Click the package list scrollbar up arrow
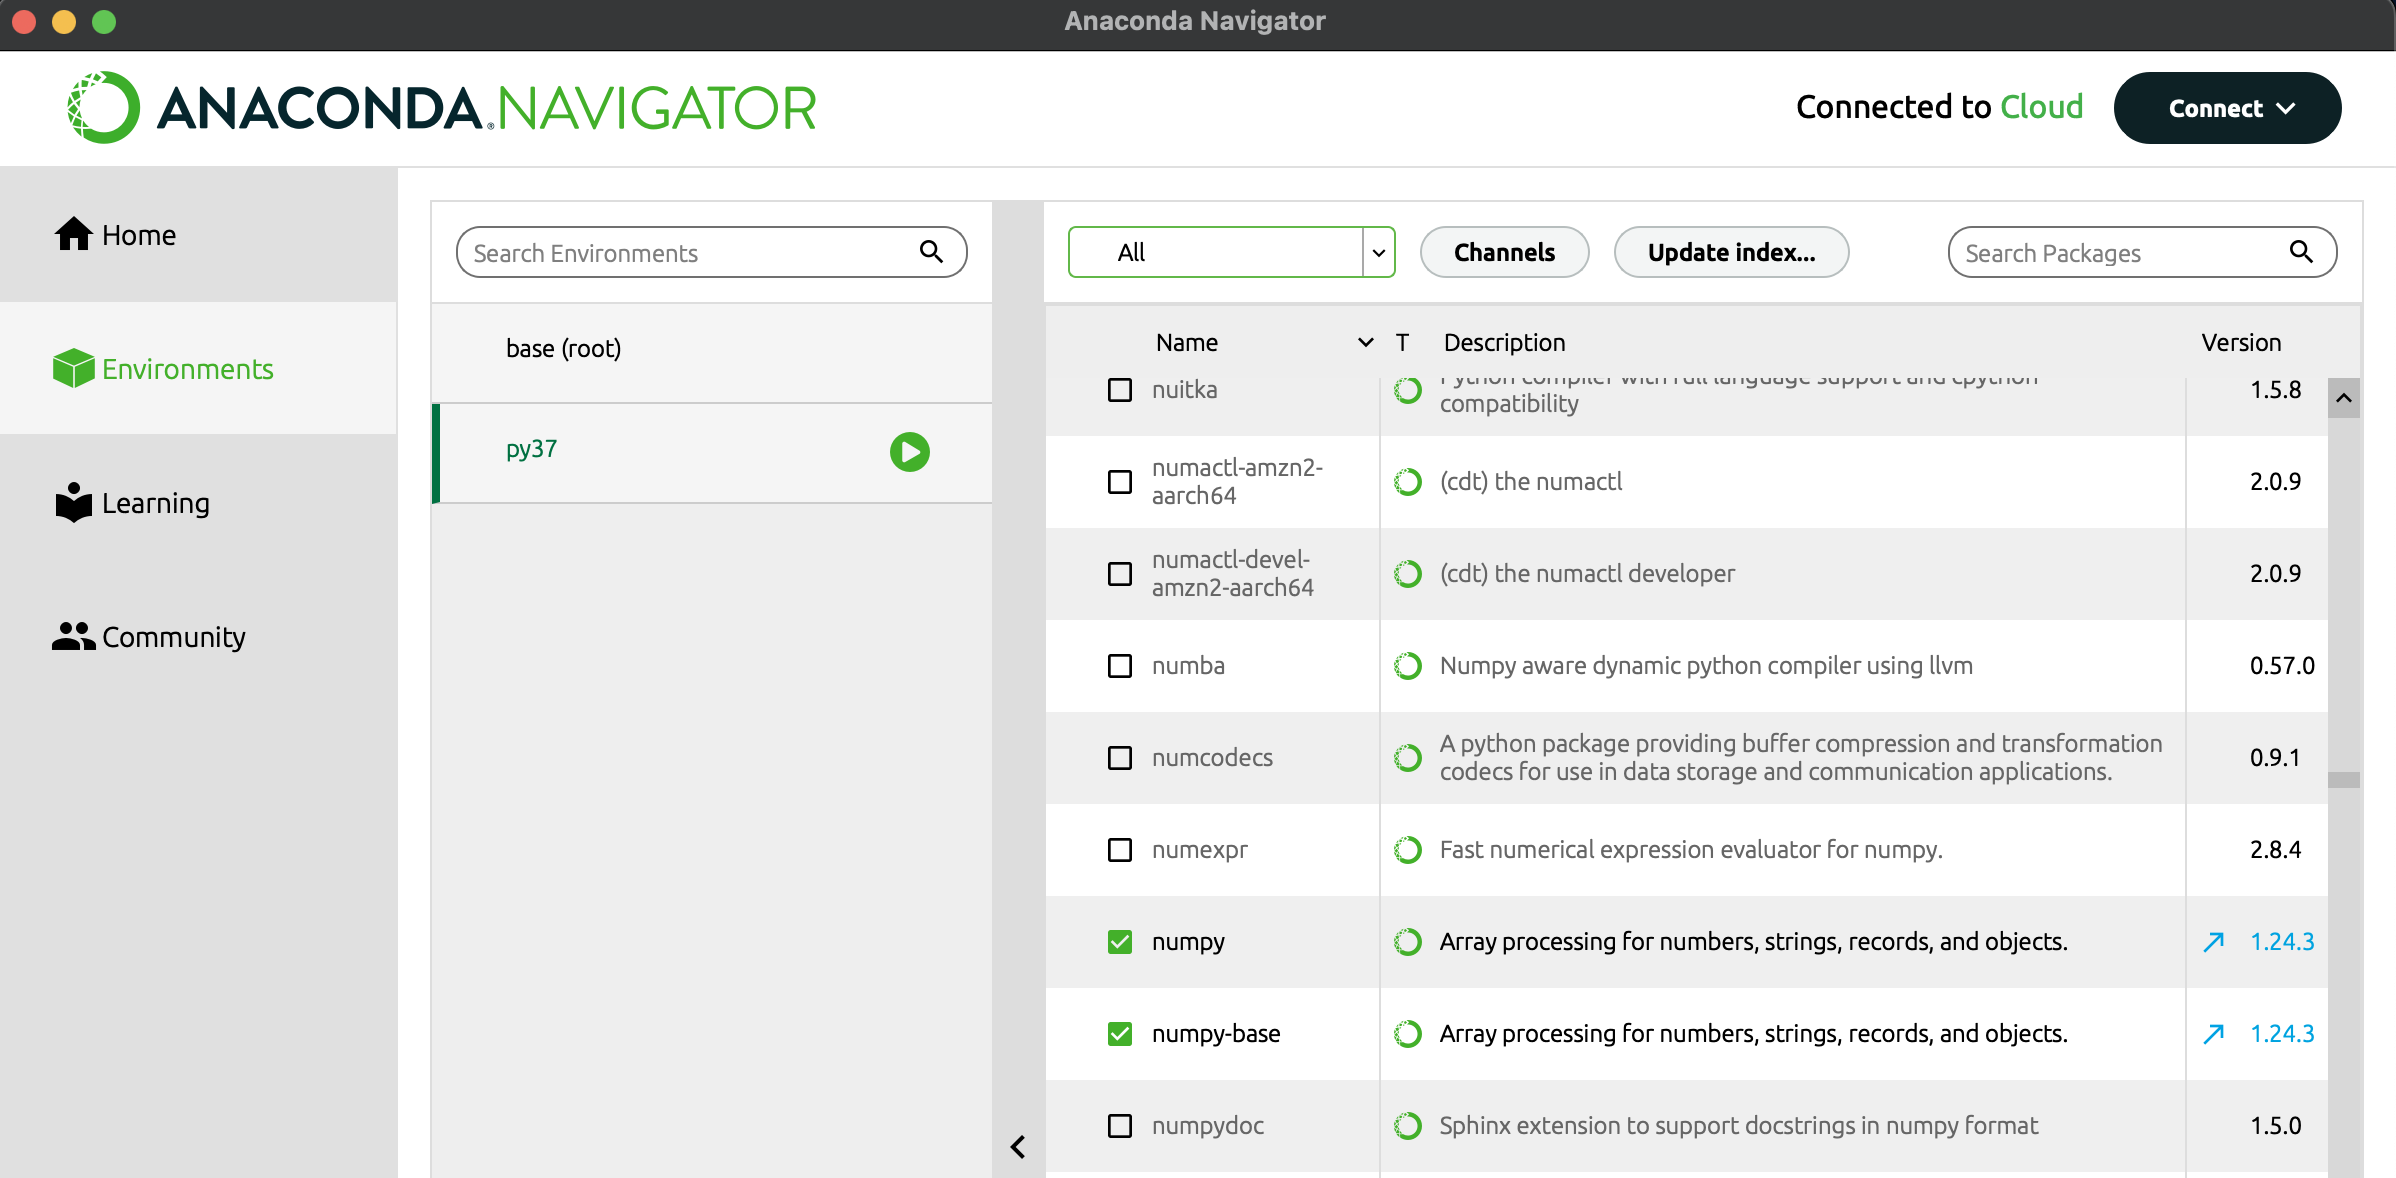This screenshot has width=2396, height=1178. pyautogui.click(x=2343, y=398)
